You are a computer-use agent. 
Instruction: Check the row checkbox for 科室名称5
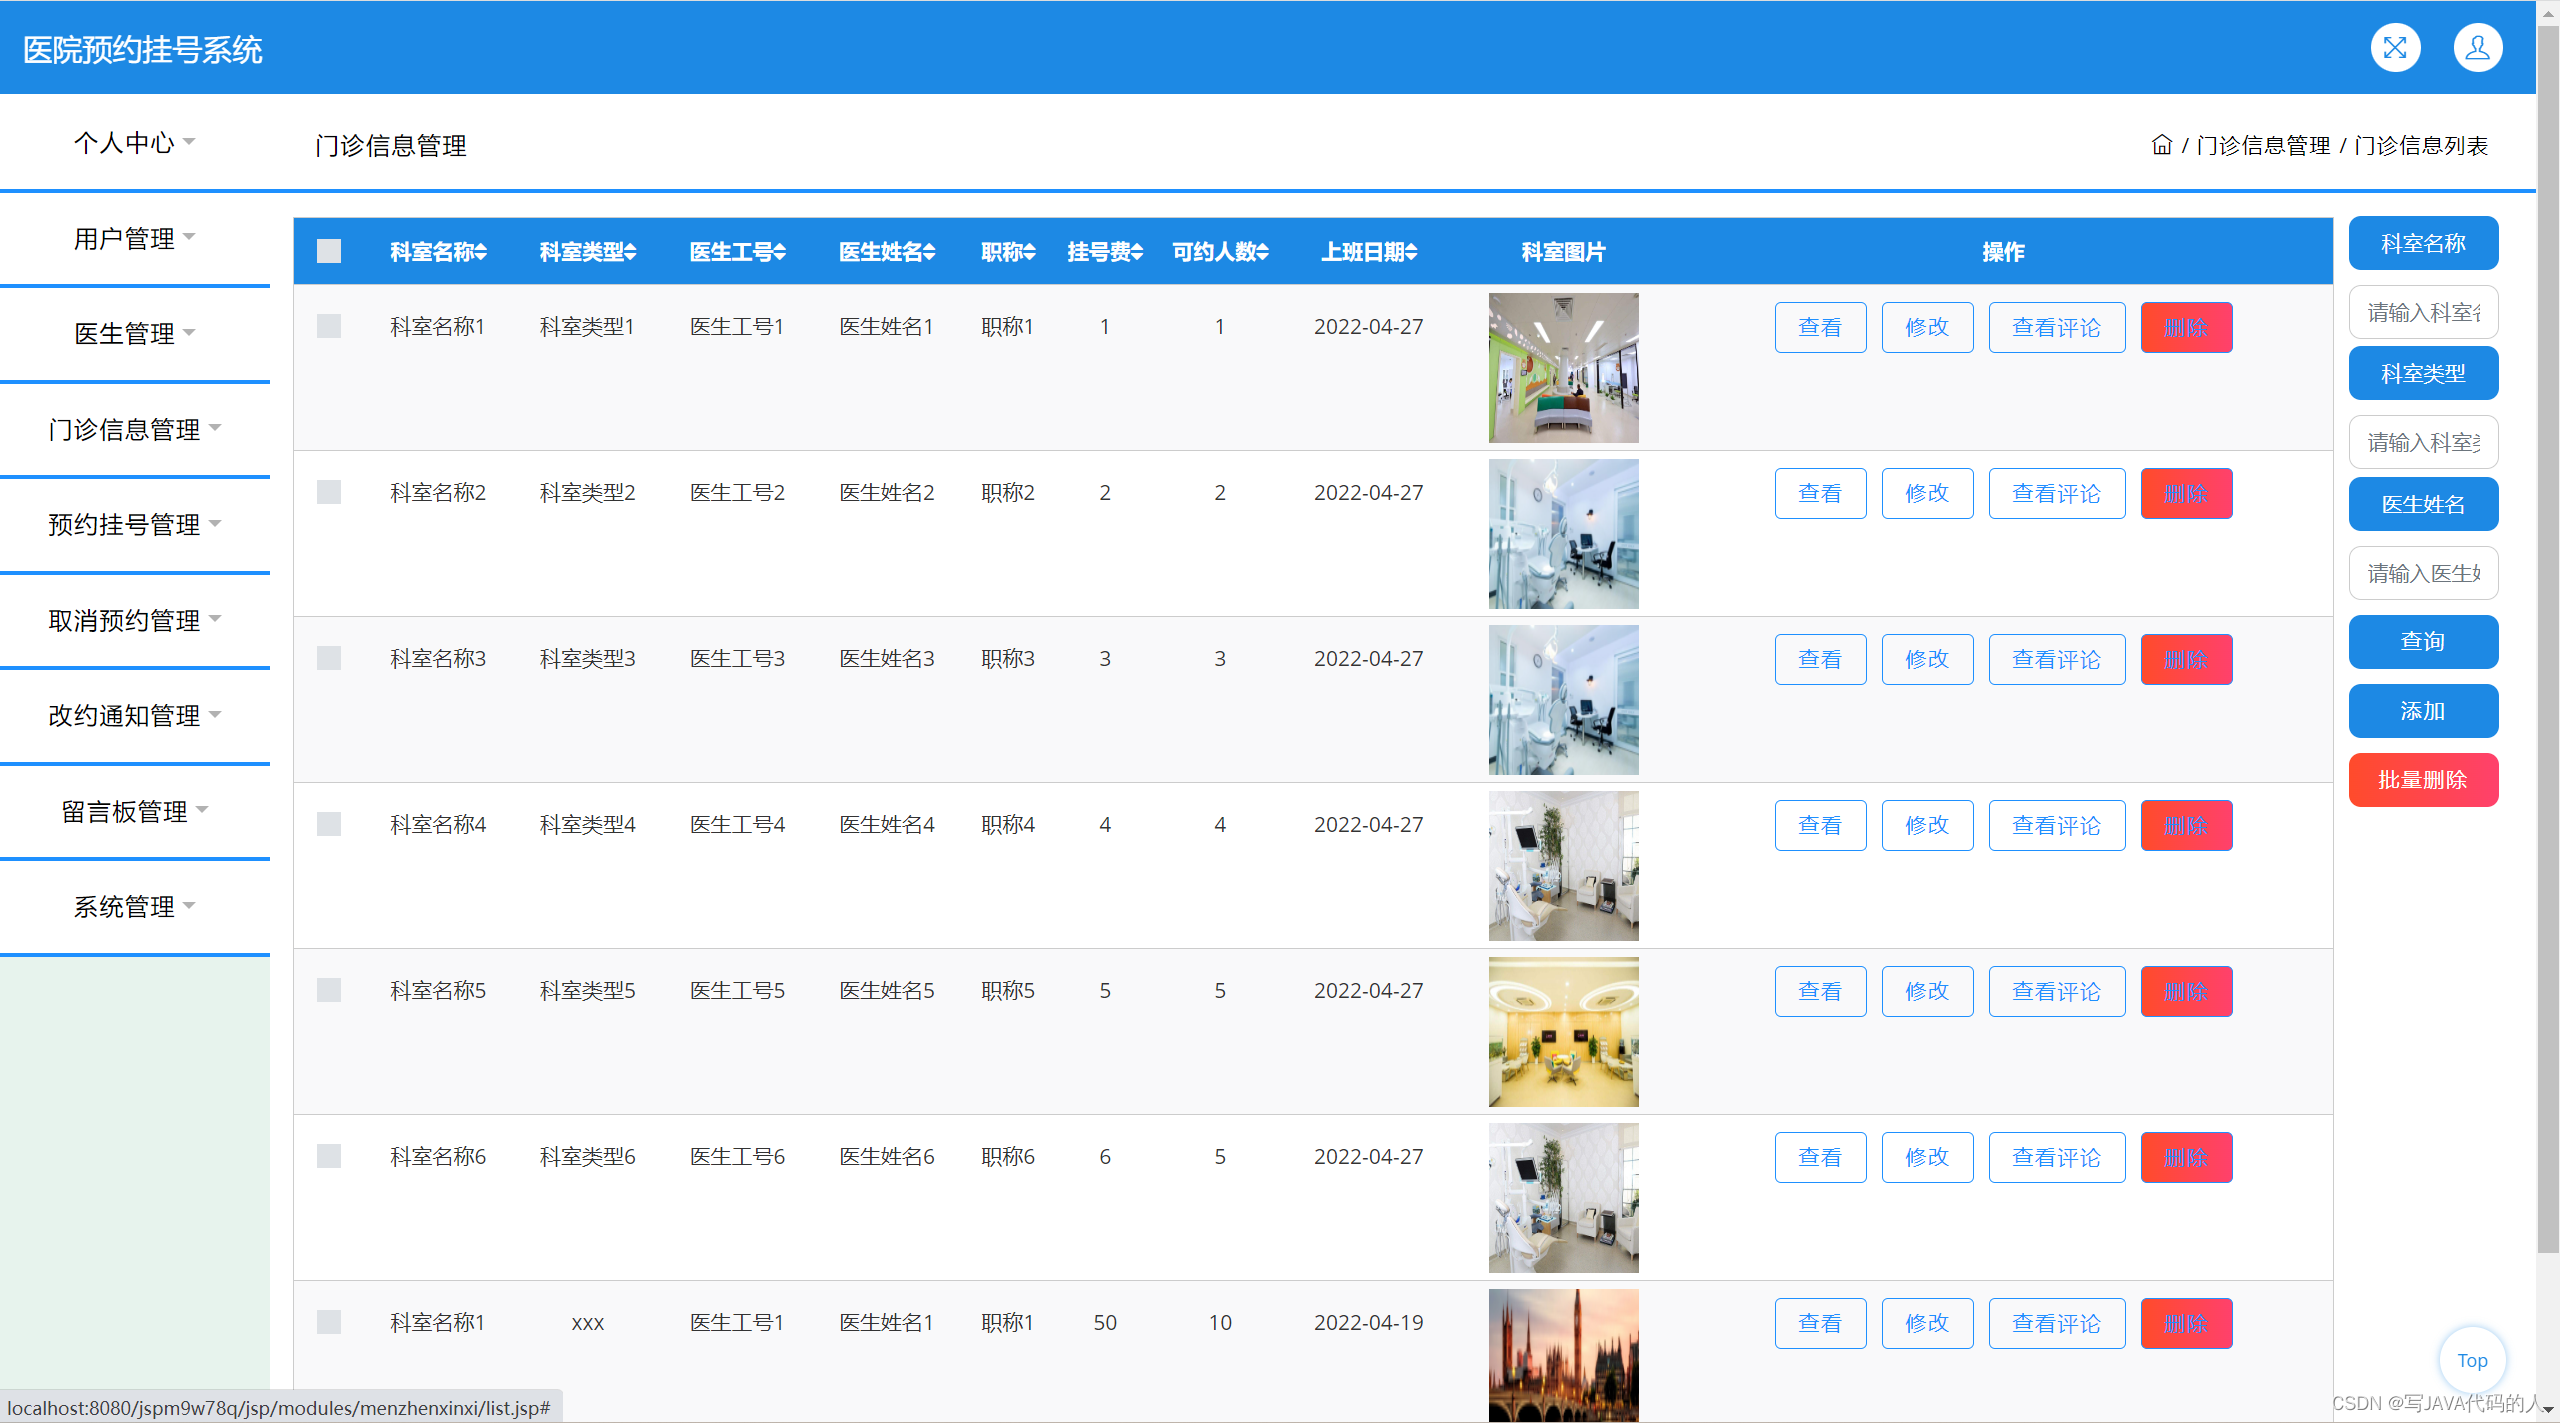coord(329,990)
